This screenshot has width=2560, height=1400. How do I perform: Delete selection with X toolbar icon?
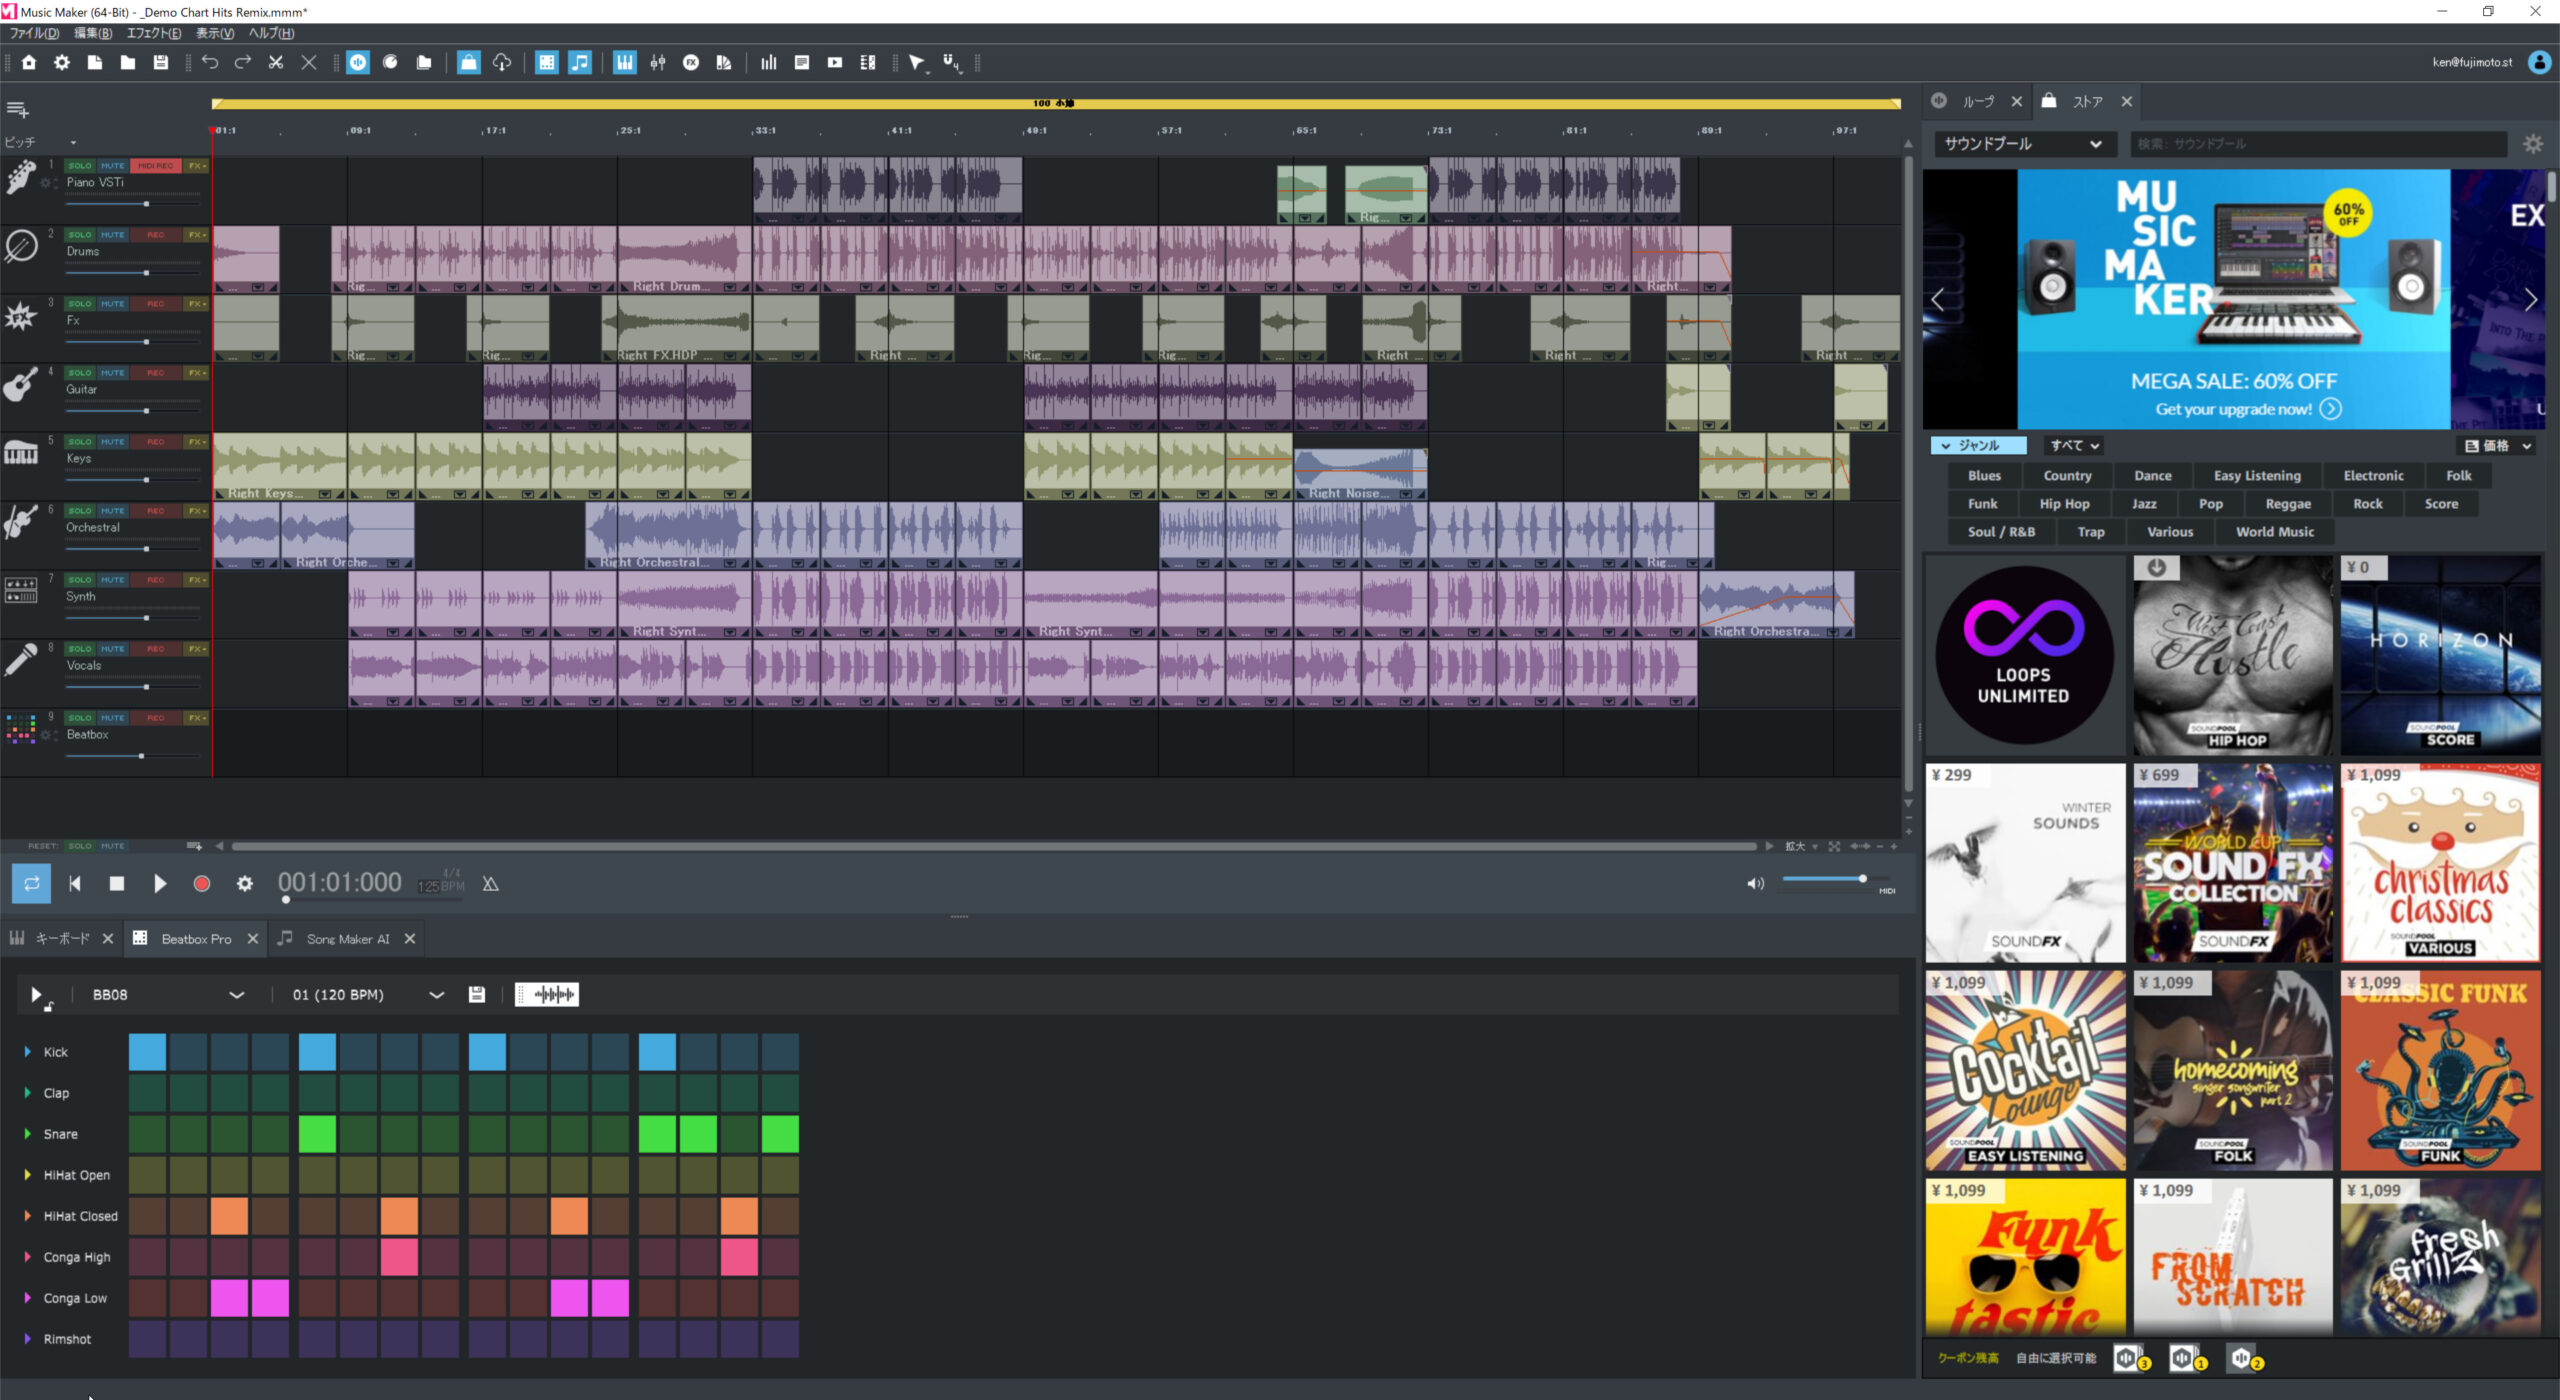tap(309, 62)
